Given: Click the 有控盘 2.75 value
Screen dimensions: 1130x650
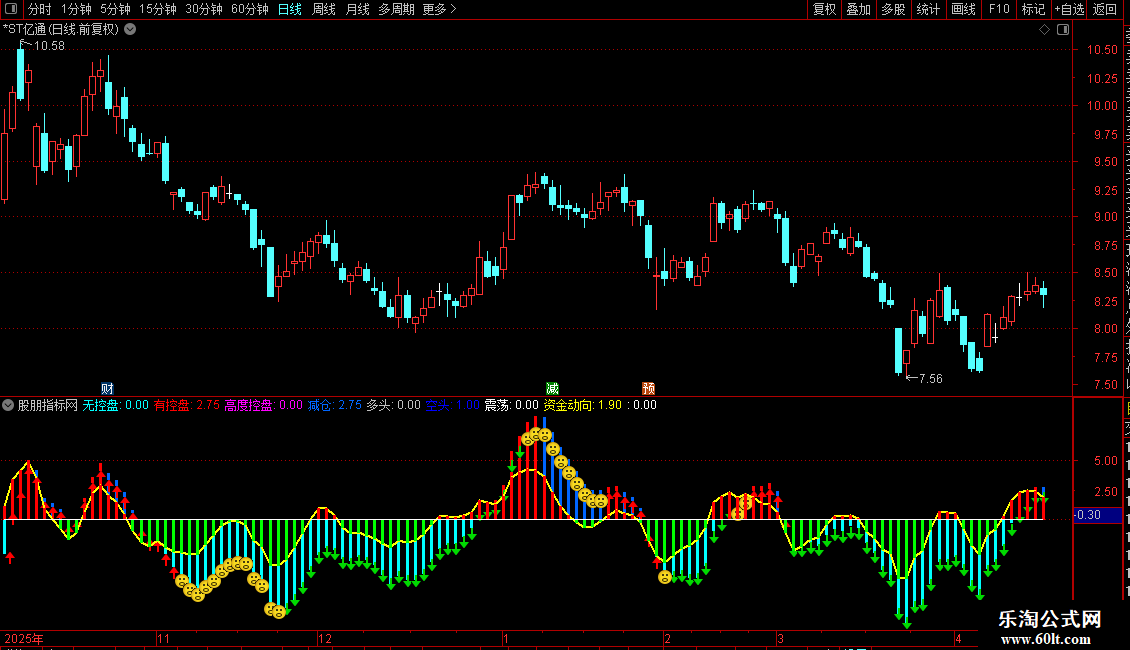Looking at the screenshot, I should [187, 405].
